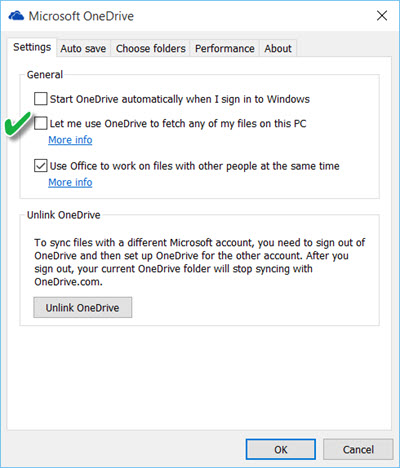Enable Start OneDrive automatically checkbox
This screenshot has height=468, width=400.
pos(41,99)
